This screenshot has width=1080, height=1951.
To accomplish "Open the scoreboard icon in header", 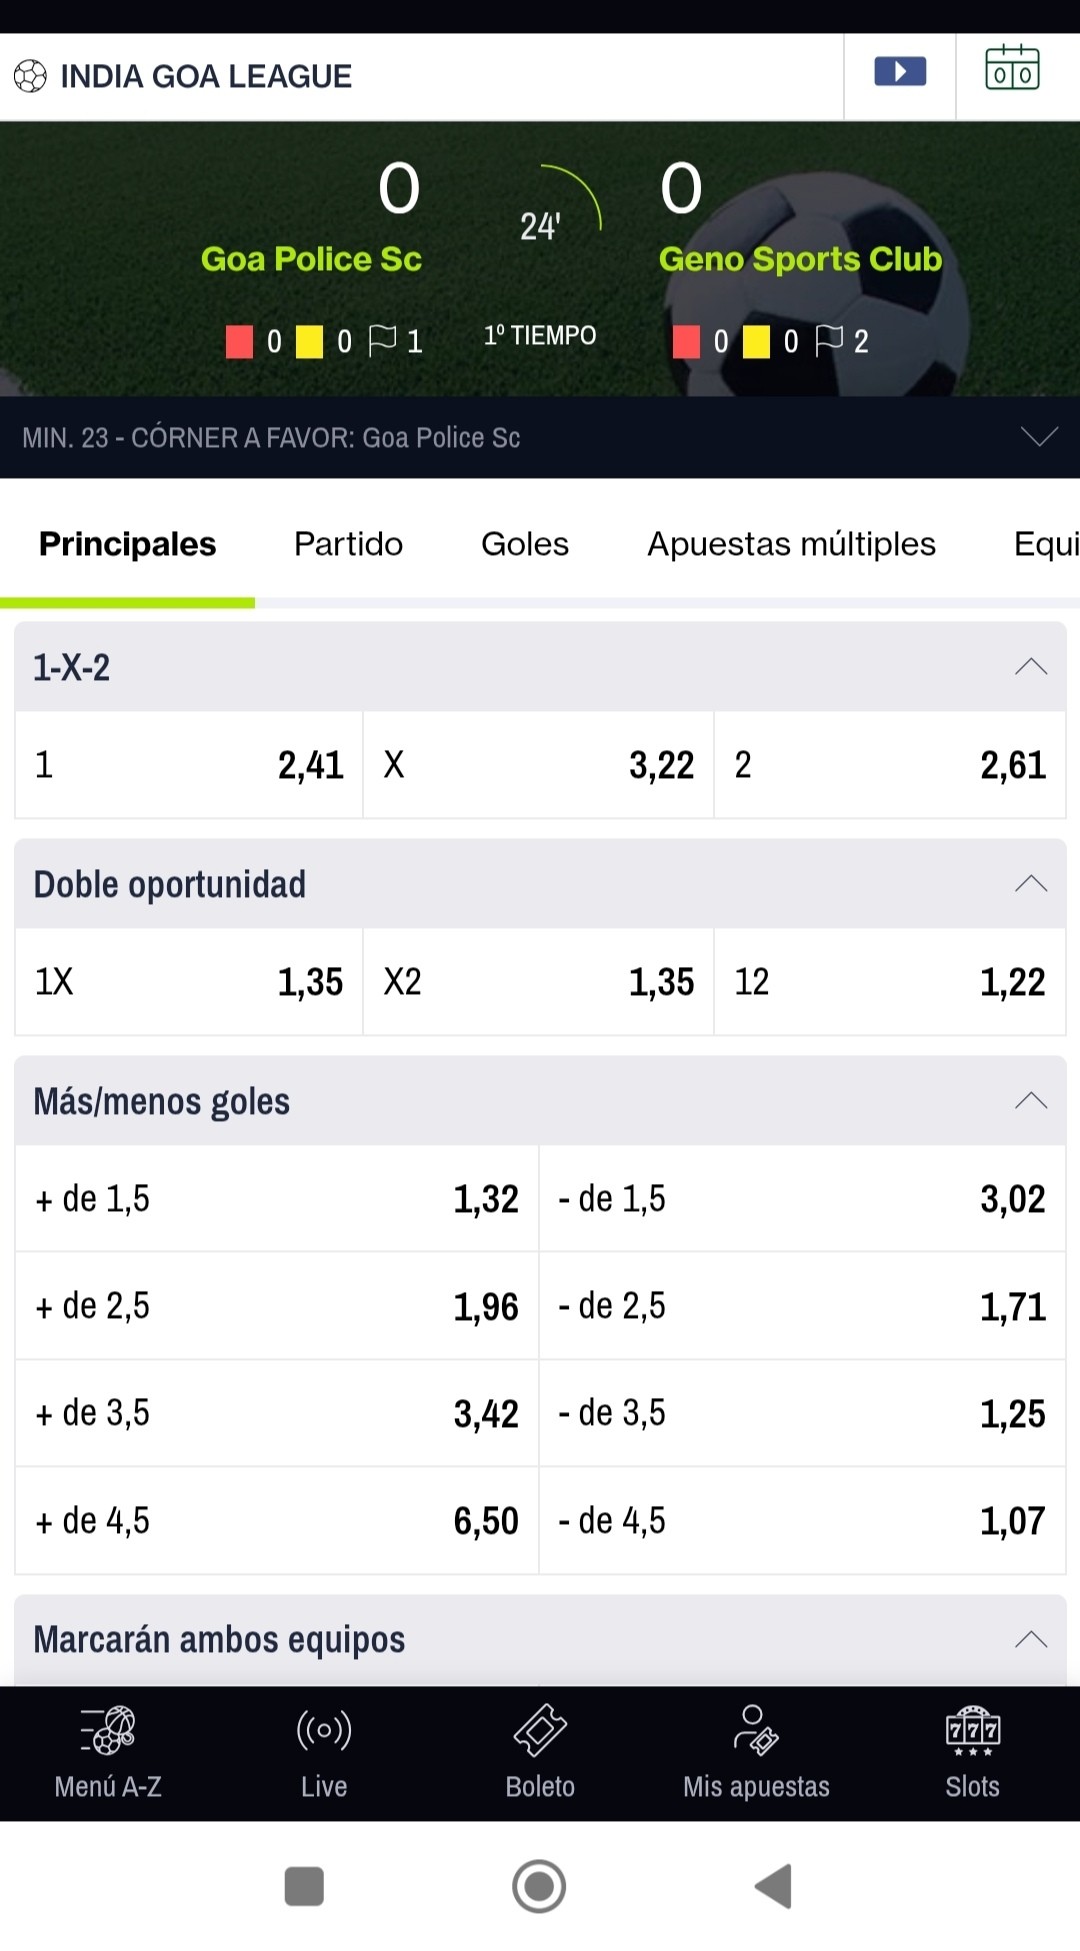I will click(x=1012, y=69).
